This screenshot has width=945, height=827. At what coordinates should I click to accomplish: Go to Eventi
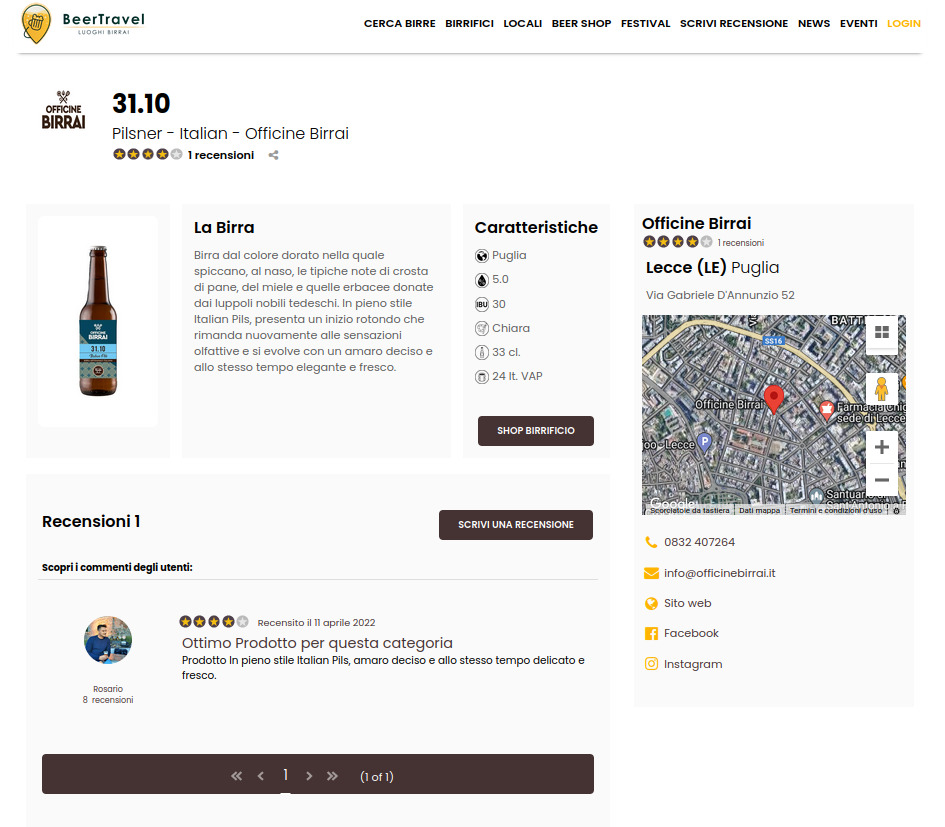tap(859, 24)
